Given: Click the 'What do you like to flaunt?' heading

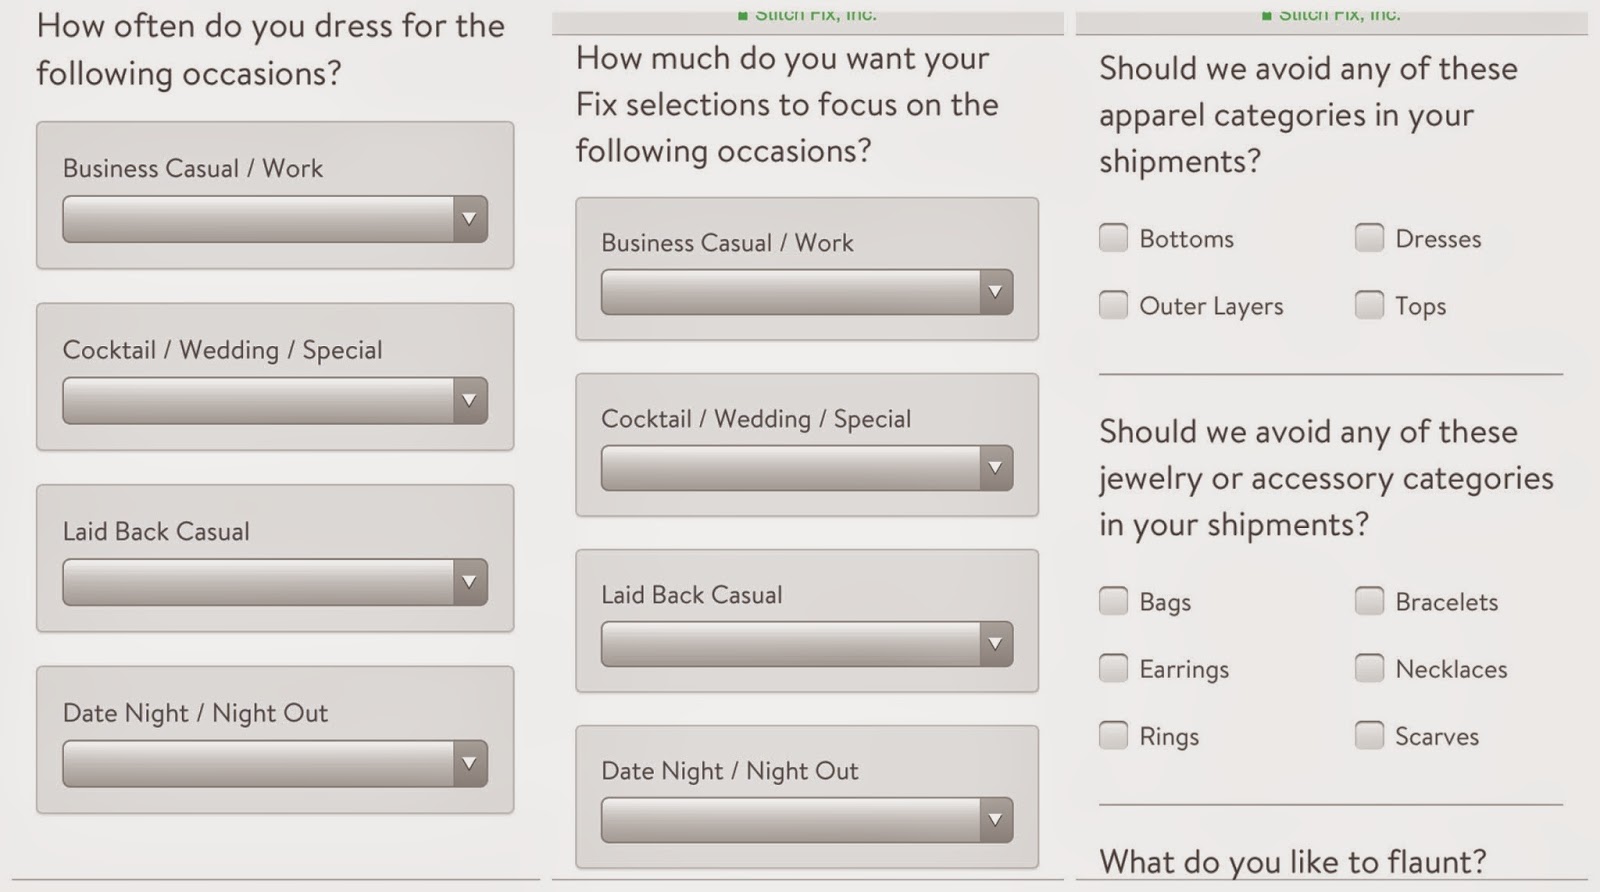Looking at the screenshot, I should (1292, 861).
